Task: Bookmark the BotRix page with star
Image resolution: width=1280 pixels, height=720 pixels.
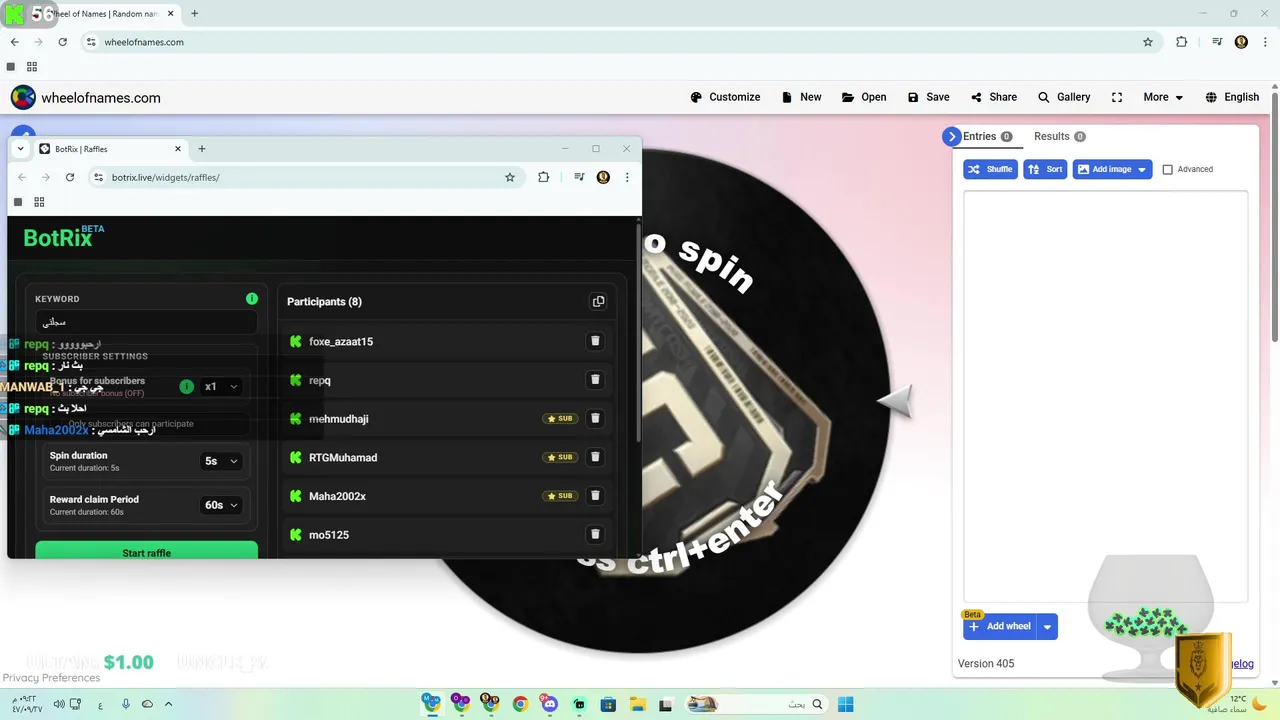Action: 510,177
